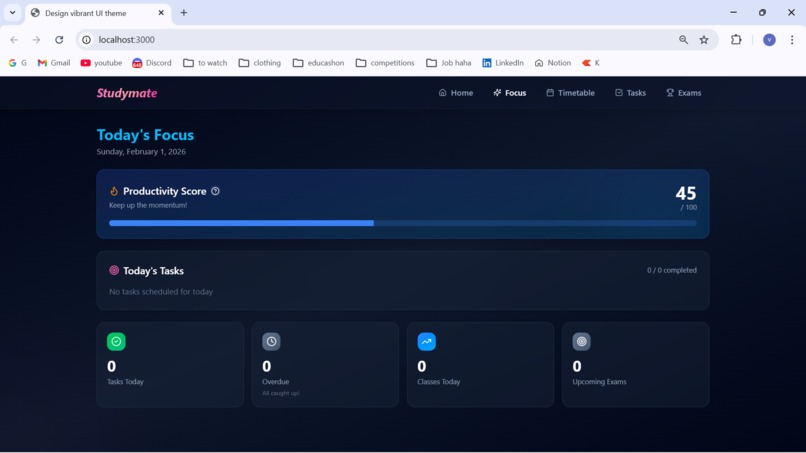Viewport: 806px width, 453px height.
Task: Open the tab search dropdown arrow
Action: point(12,12)
